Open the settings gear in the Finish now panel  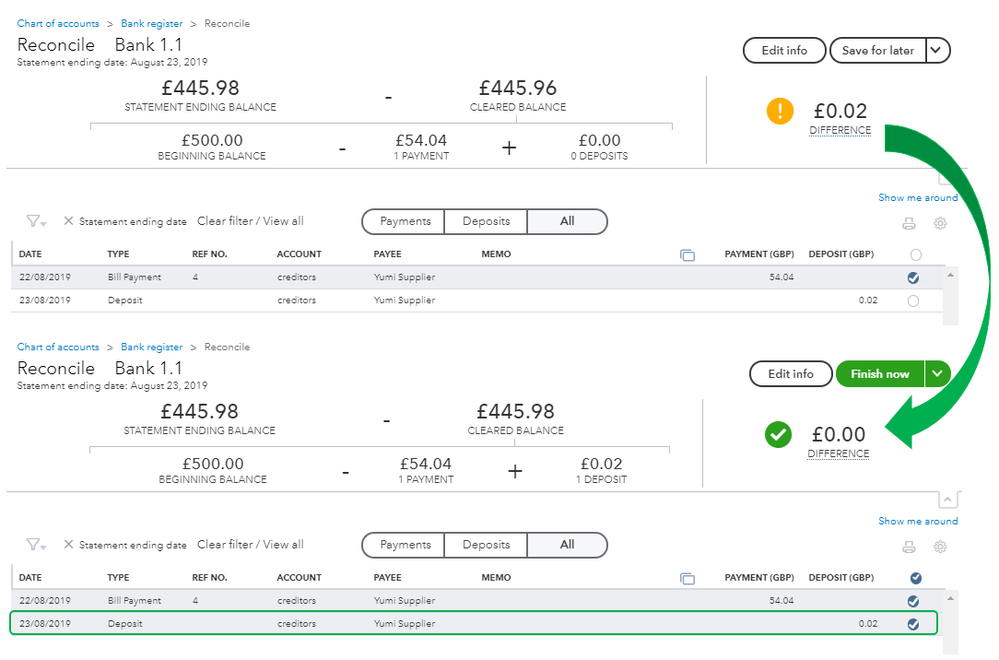[x=940, y=547]
